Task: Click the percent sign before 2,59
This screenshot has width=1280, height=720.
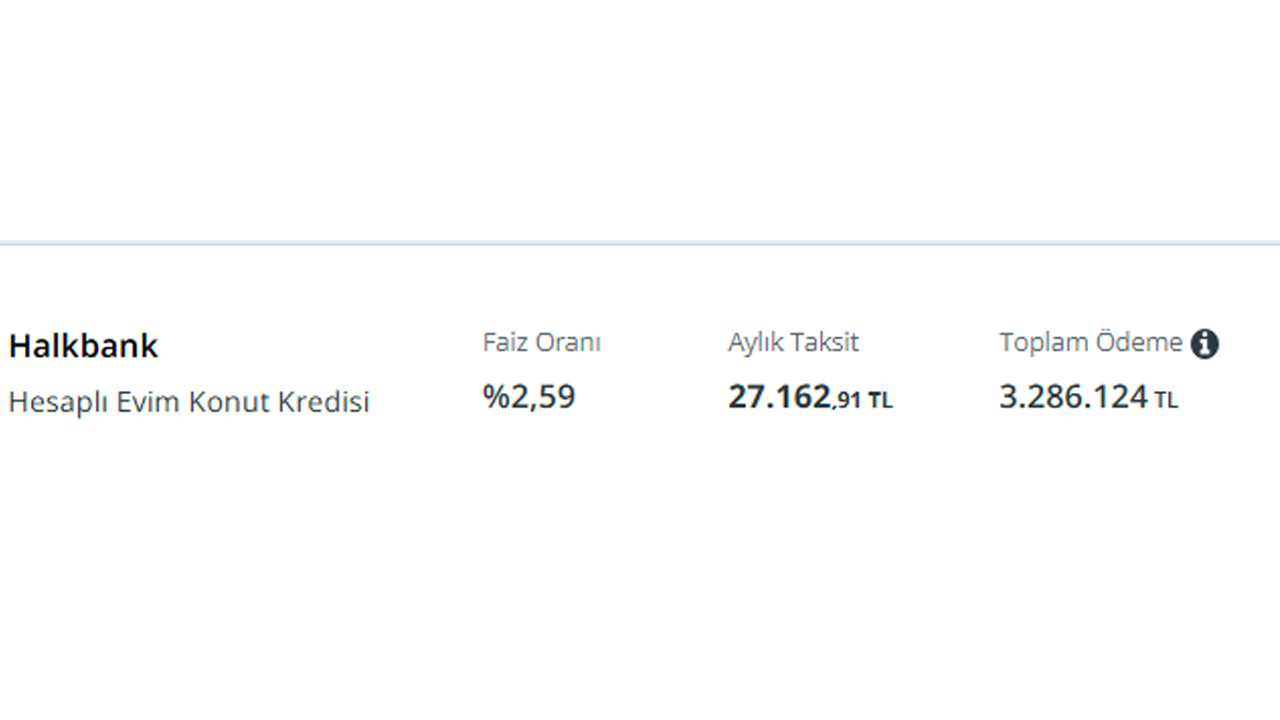Action: point(495,397)
